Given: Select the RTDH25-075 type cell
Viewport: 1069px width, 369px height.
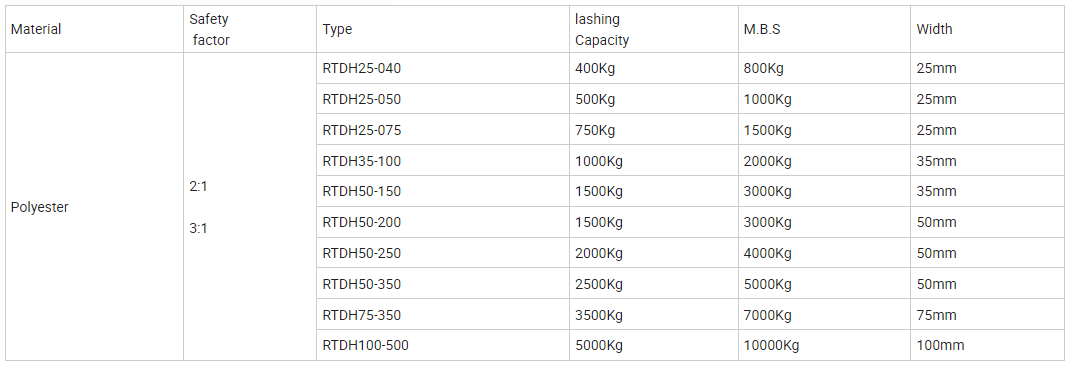Looking at the screenshot, I should coord(361,130).
